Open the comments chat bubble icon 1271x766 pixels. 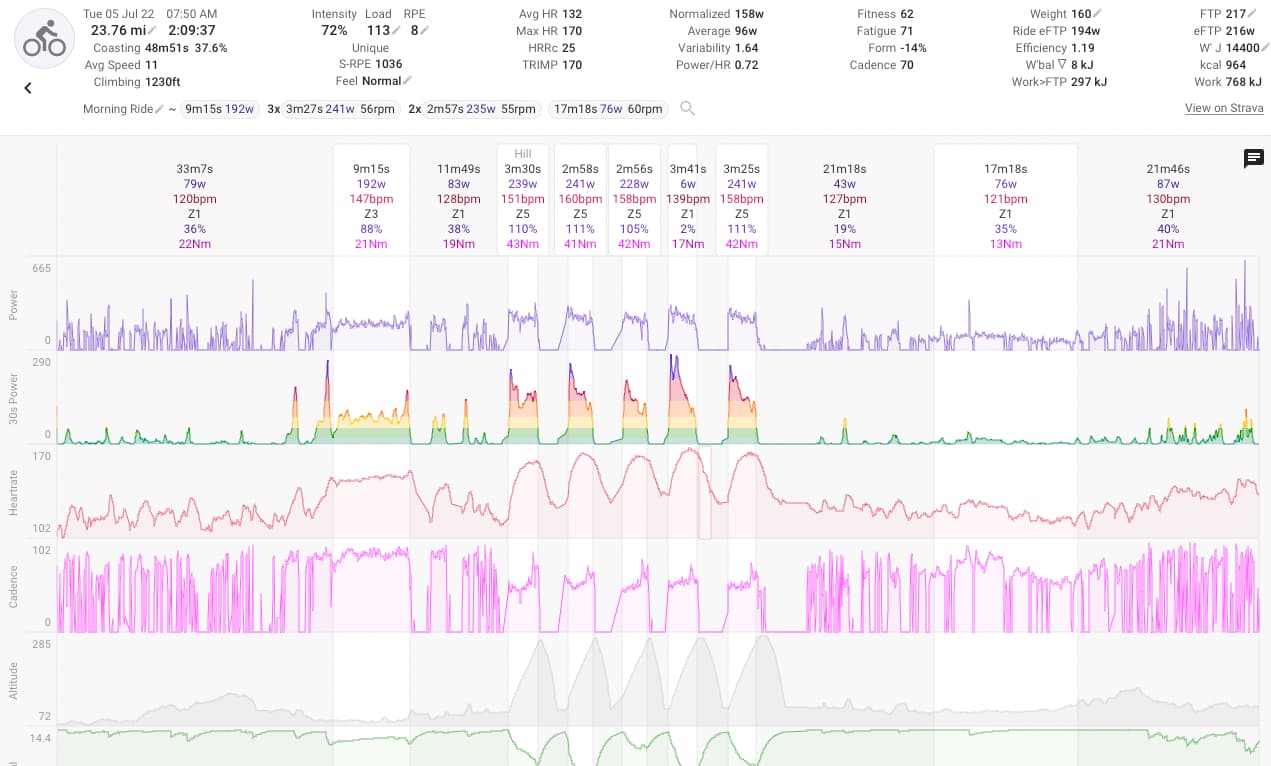[x=1253, y=158]
